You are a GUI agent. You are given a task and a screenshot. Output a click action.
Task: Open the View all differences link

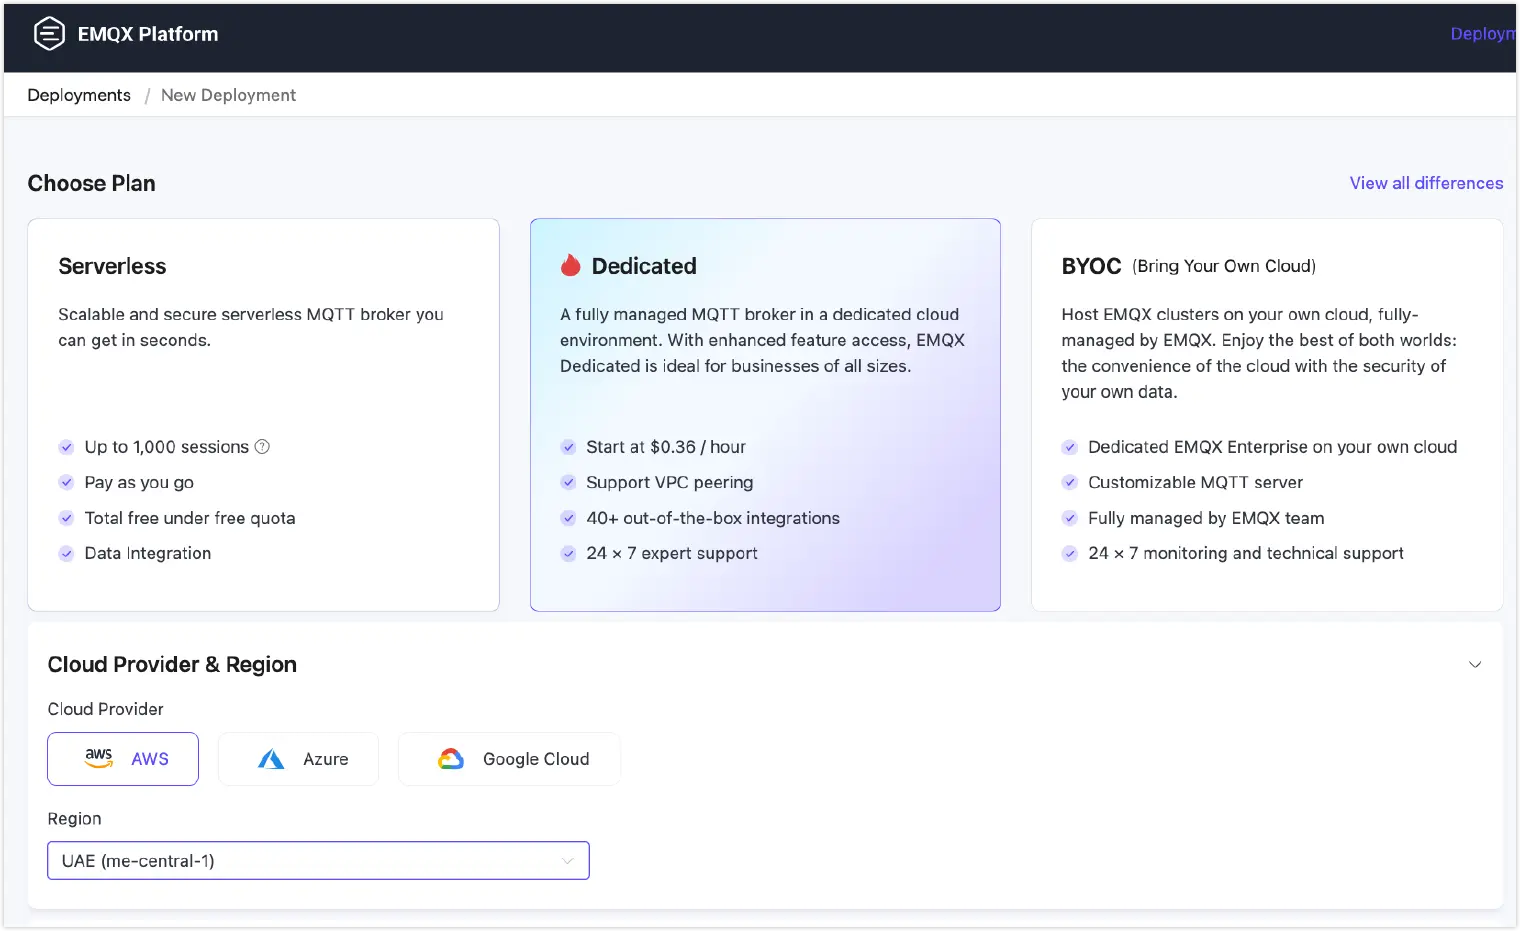(x=1426, y=183)
